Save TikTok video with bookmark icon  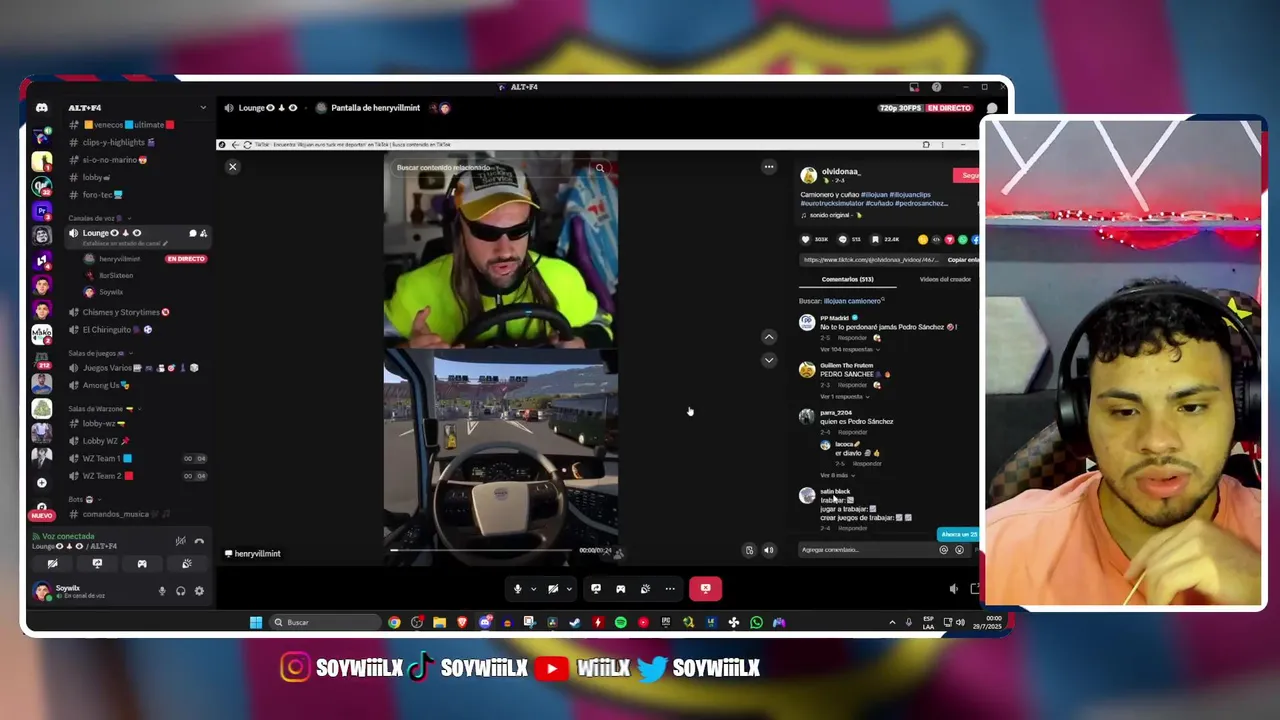tap(875, 240)
